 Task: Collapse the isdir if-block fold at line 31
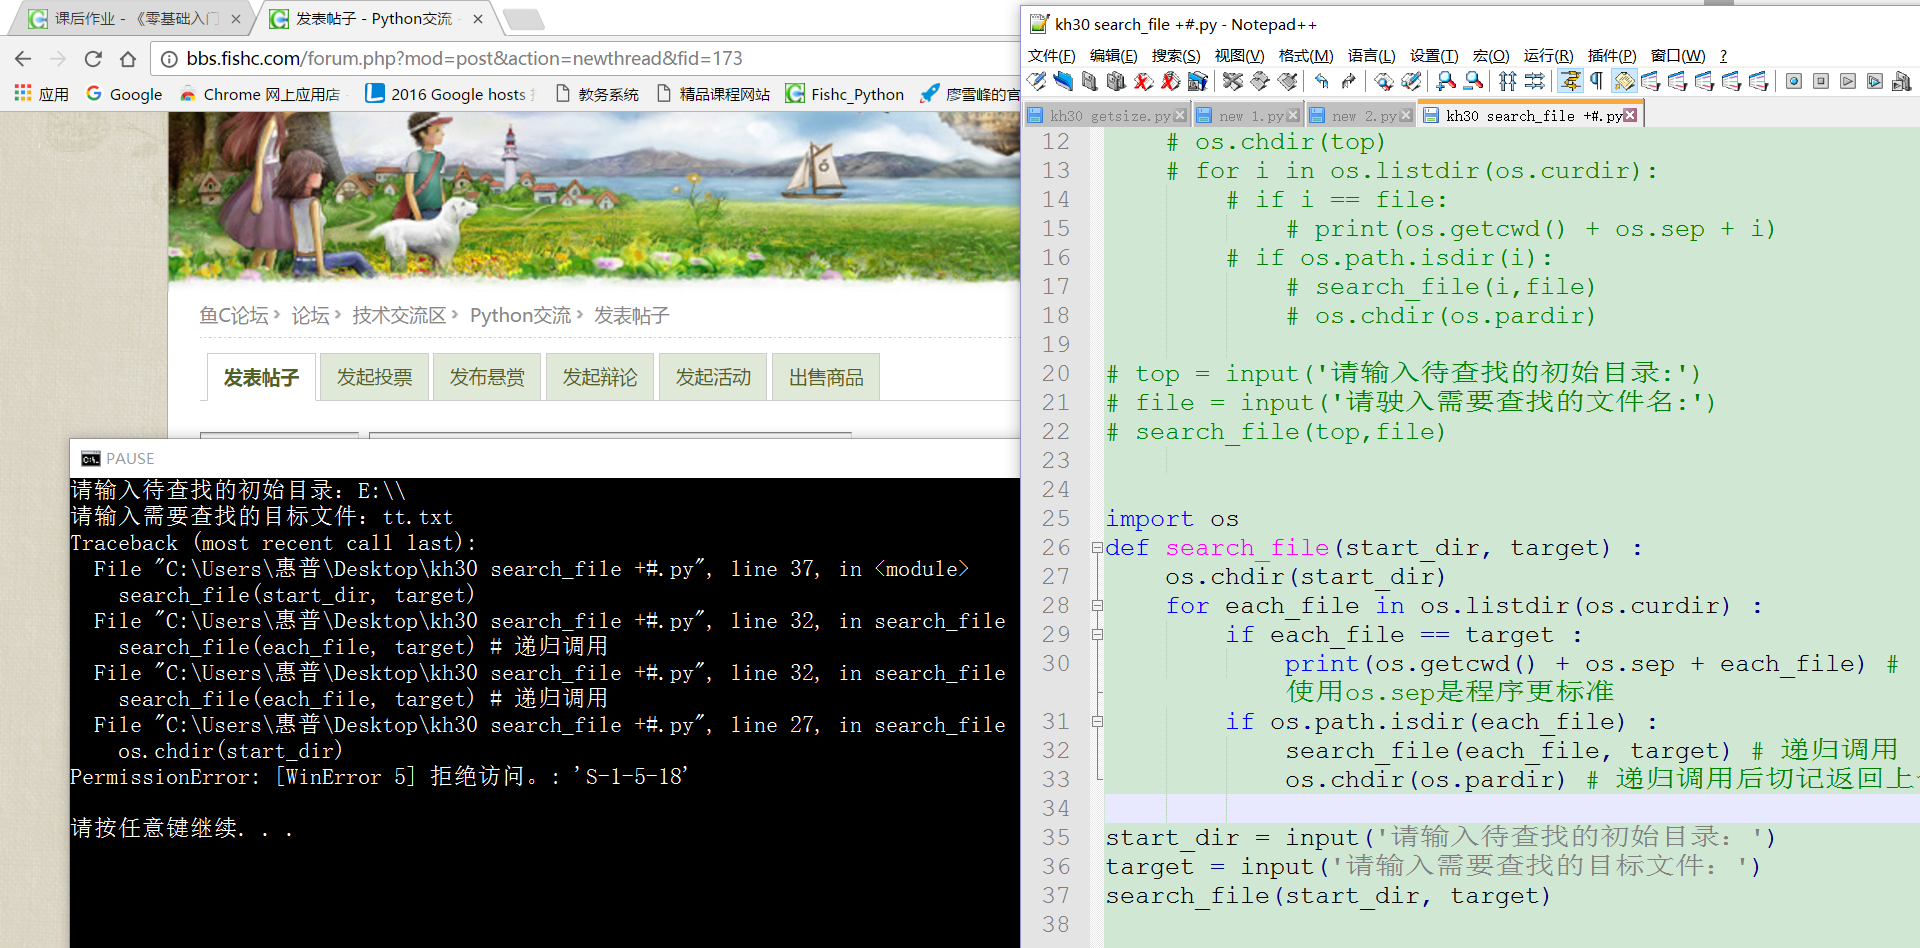(x=1097, y=722)
